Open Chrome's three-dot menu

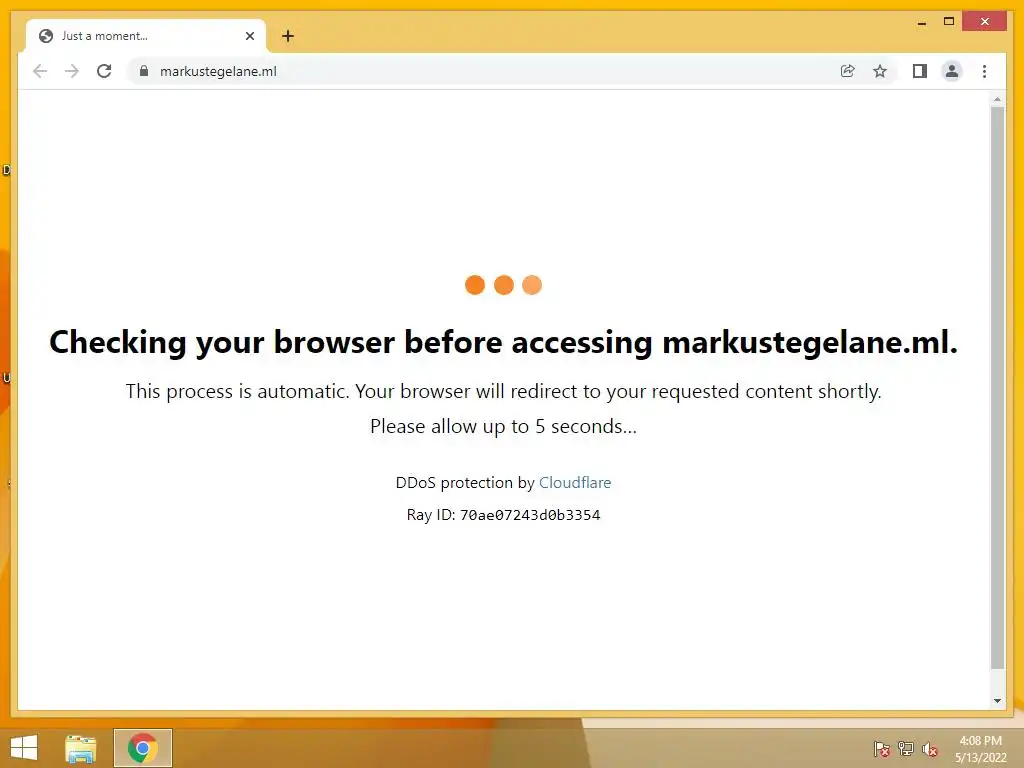pyautogui.click(x=985, y=71)
